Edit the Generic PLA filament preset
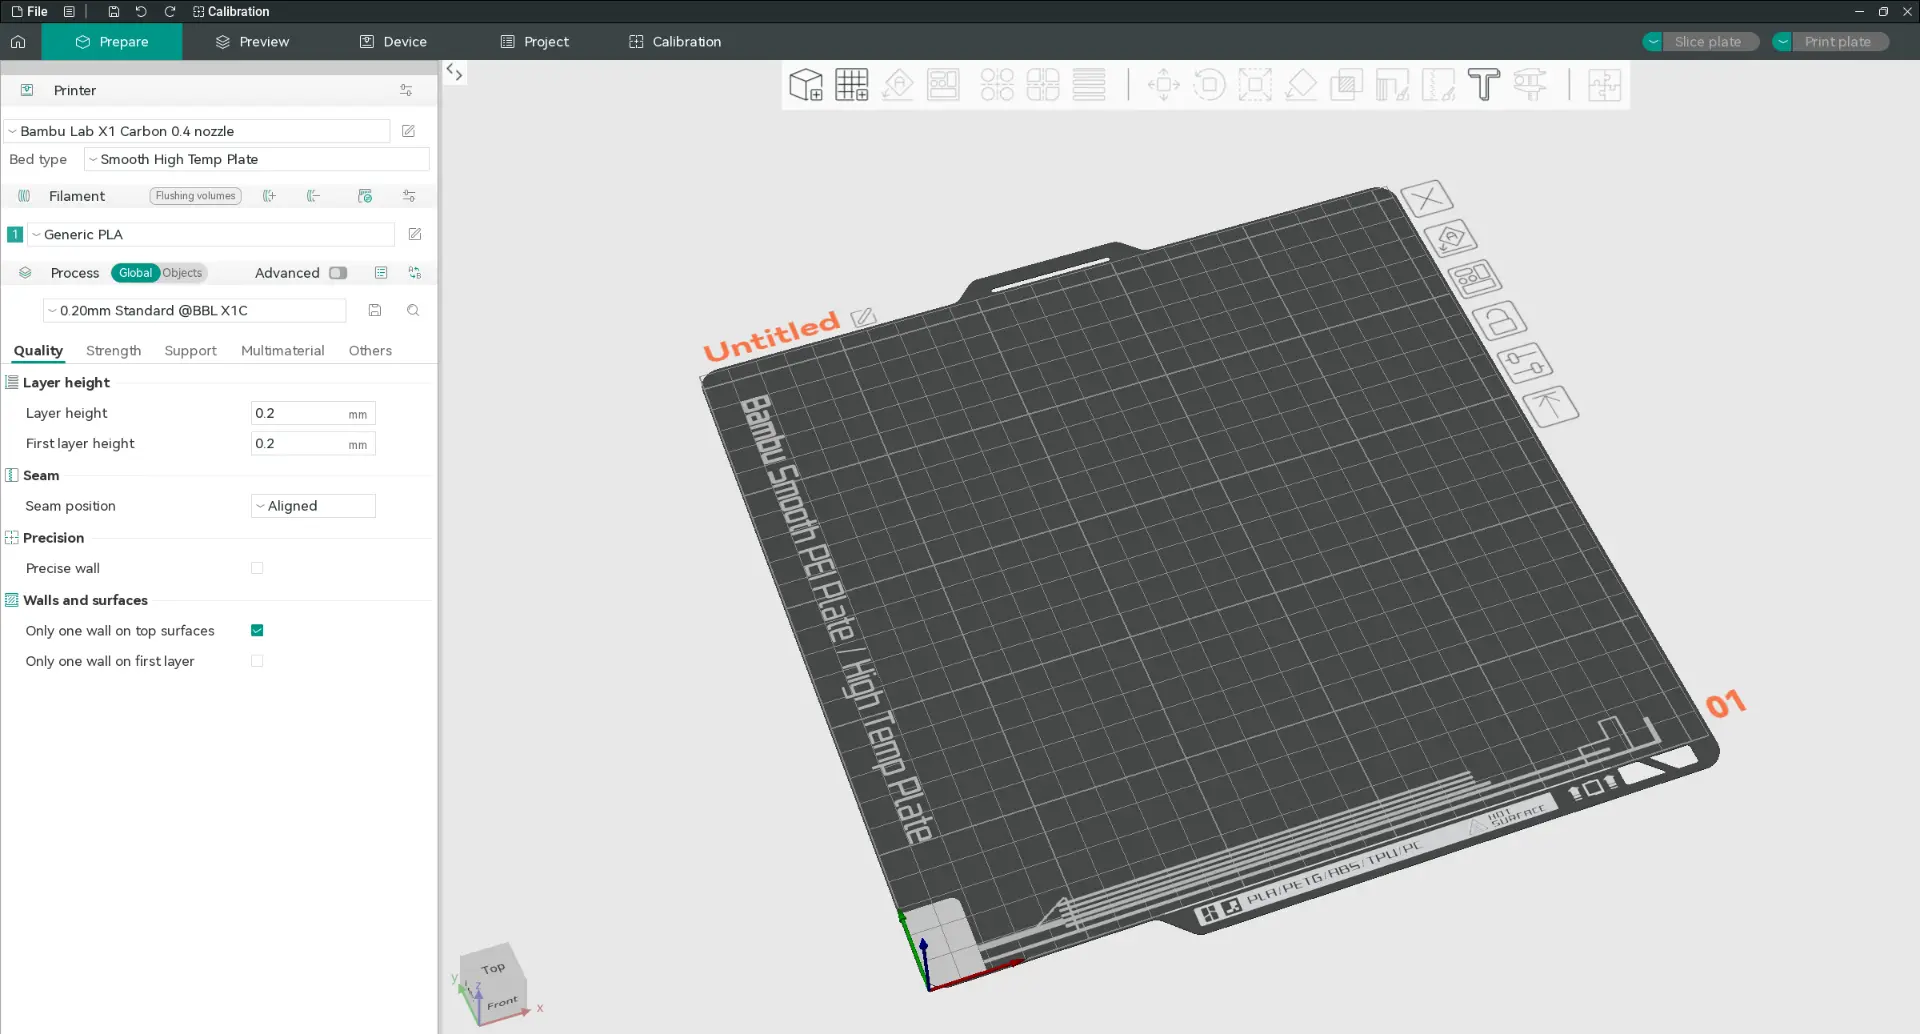1920x1034 pixels. click(415, 234)
